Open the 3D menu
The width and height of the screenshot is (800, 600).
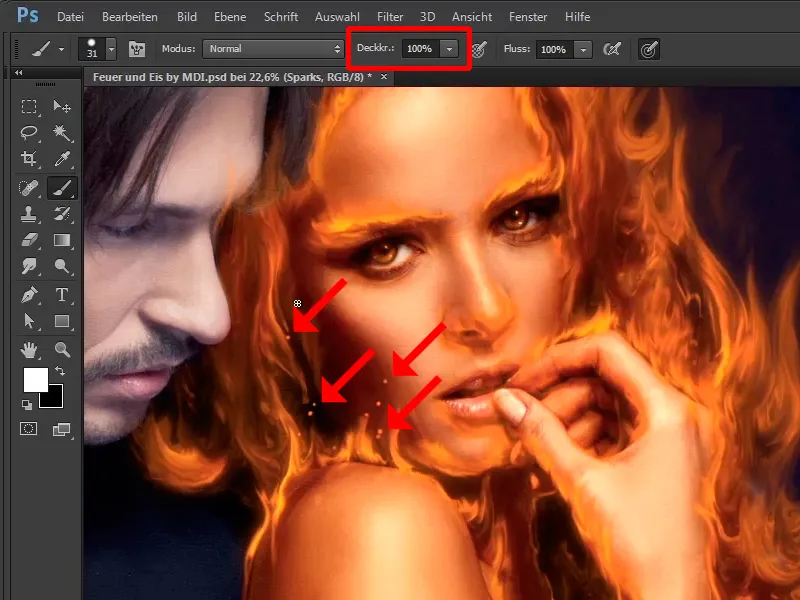click(x=428, y=17)
